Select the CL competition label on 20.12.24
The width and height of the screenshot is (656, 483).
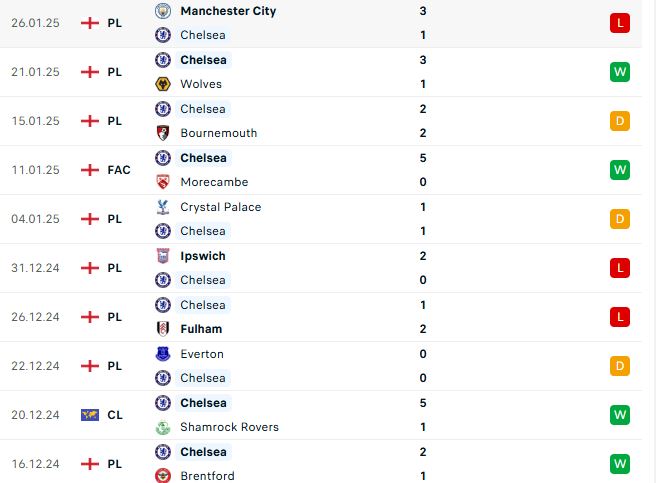pyautogui.click(x=115, y=415)
